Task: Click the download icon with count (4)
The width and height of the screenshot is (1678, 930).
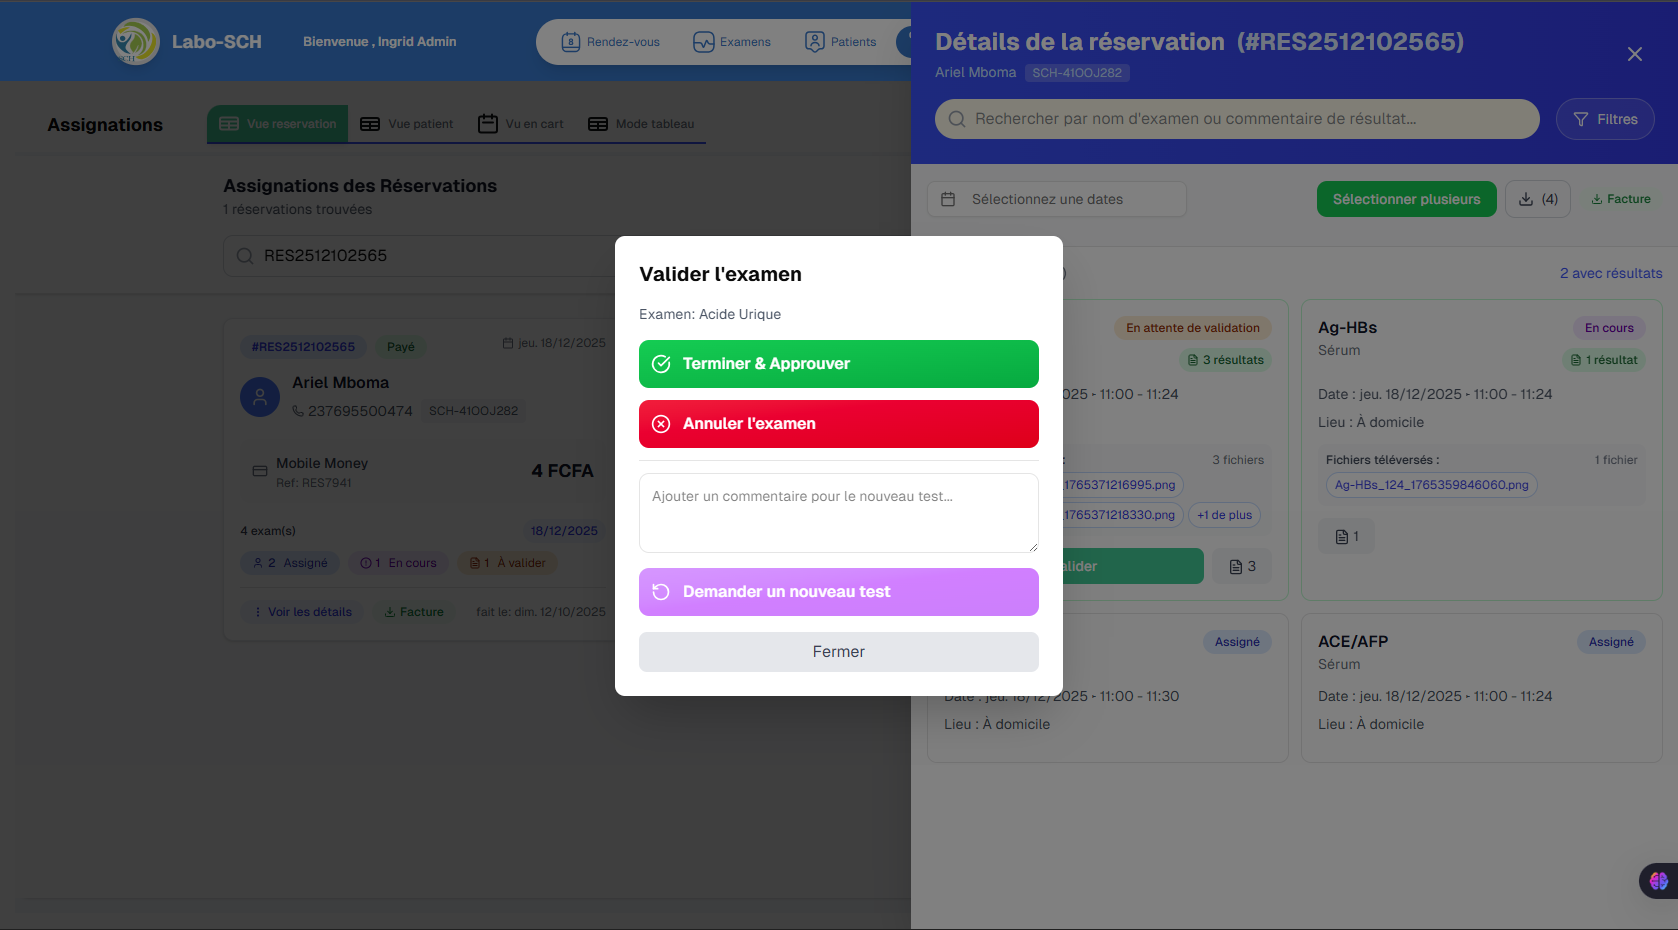Action: click(1537, 199)
